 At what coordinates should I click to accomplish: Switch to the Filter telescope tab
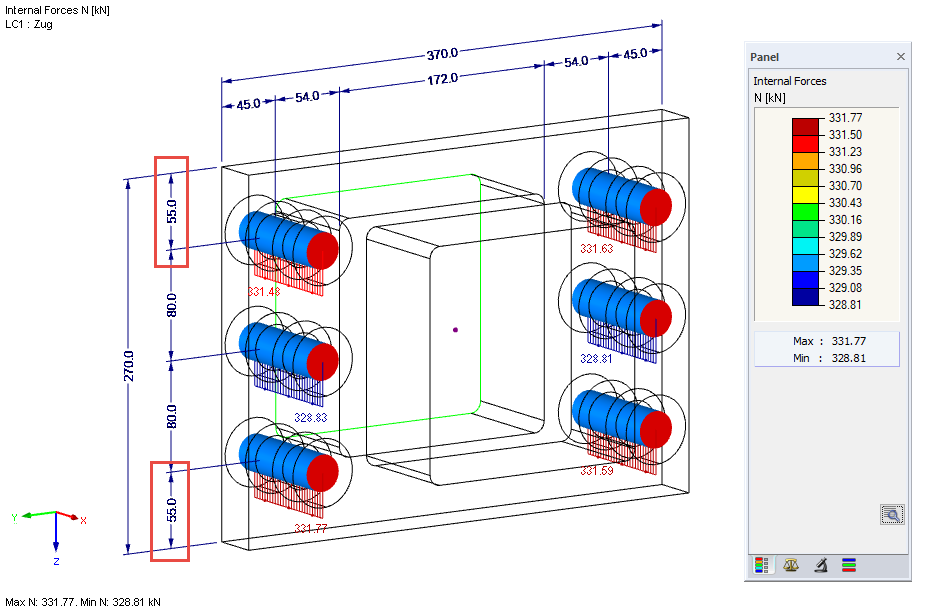click(820, 565)
